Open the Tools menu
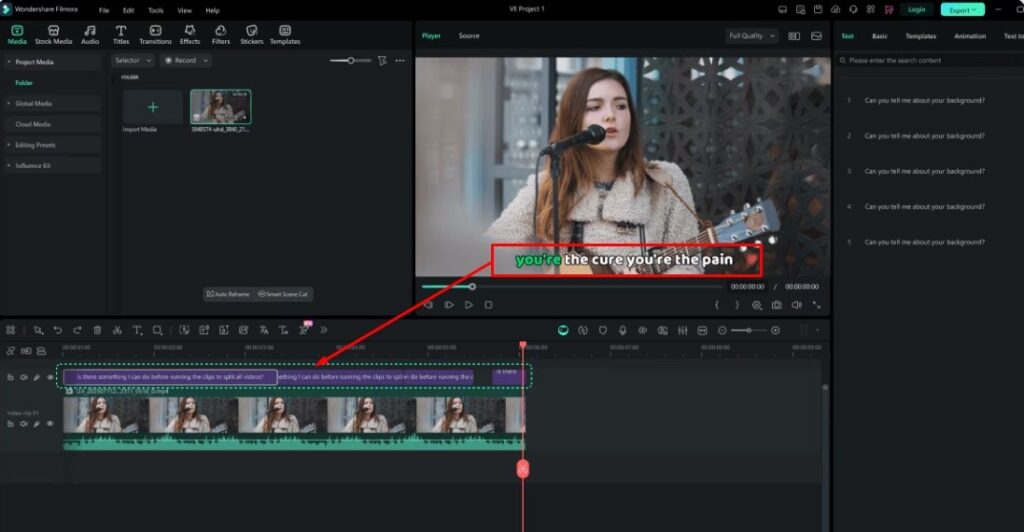 pyautogui.click(x=155, y=10)
